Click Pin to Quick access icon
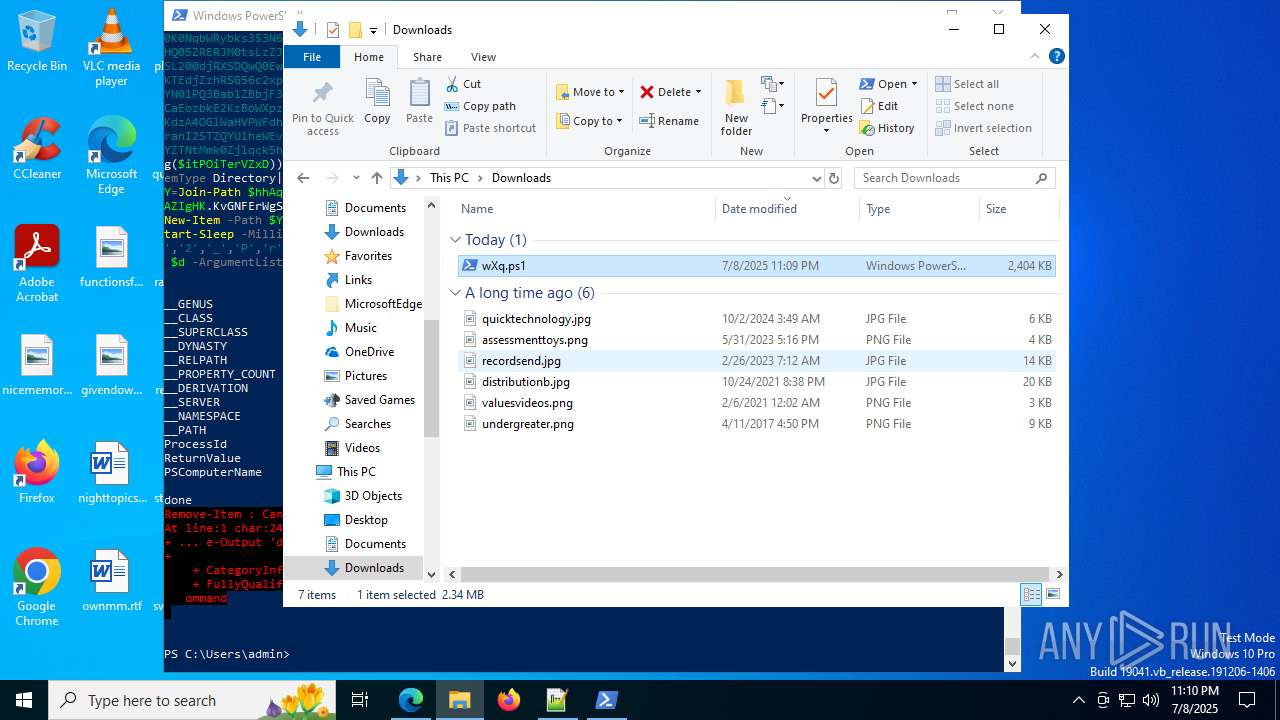The image size is (1280, 720). coord(322,108)
